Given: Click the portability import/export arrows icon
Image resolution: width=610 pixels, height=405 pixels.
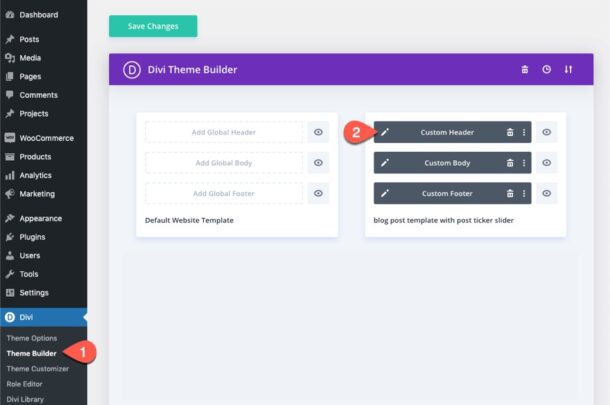Looking at the screenshot, I should (568, 70).
